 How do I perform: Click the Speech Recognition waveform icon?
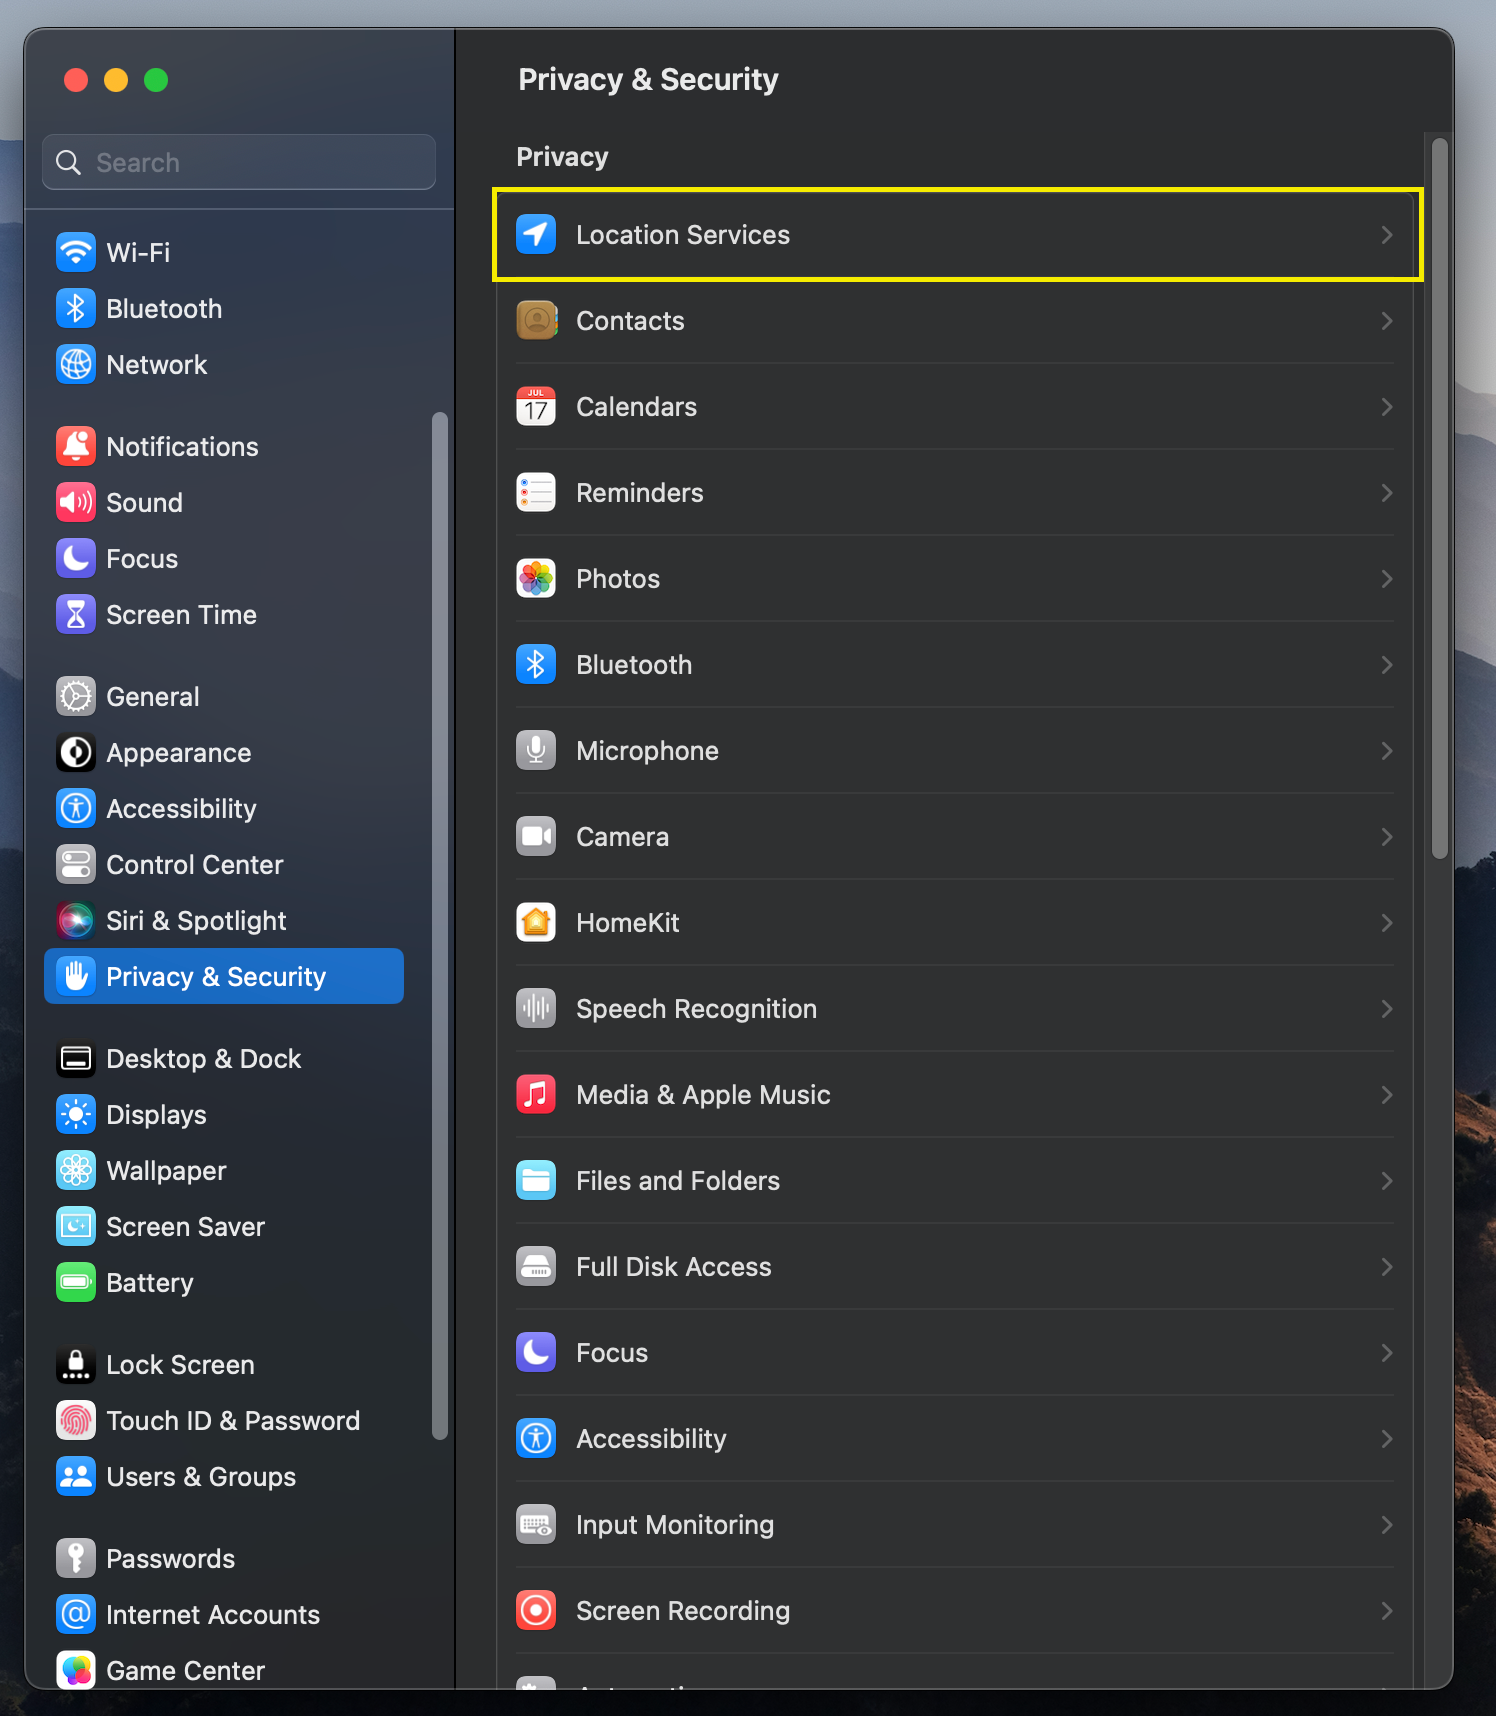click(536, 1008)
